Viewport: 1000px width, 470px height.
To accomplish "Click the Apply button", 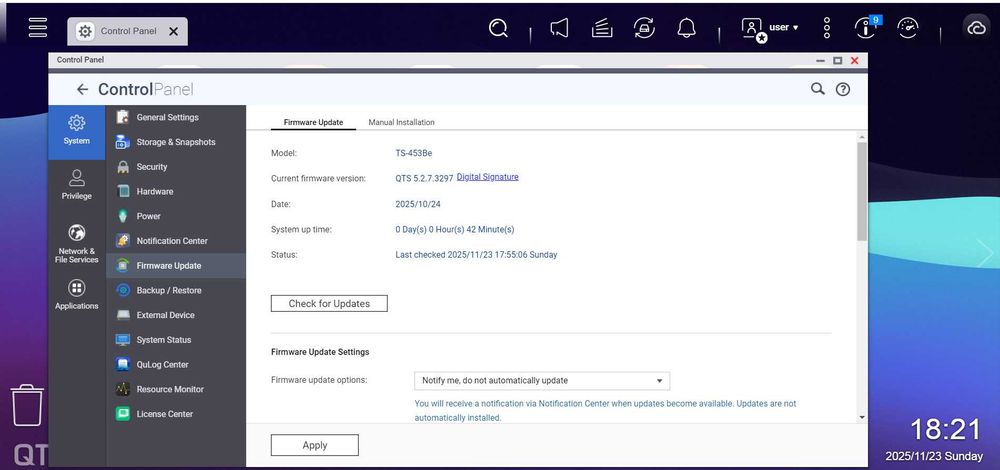I will (314, 445).
